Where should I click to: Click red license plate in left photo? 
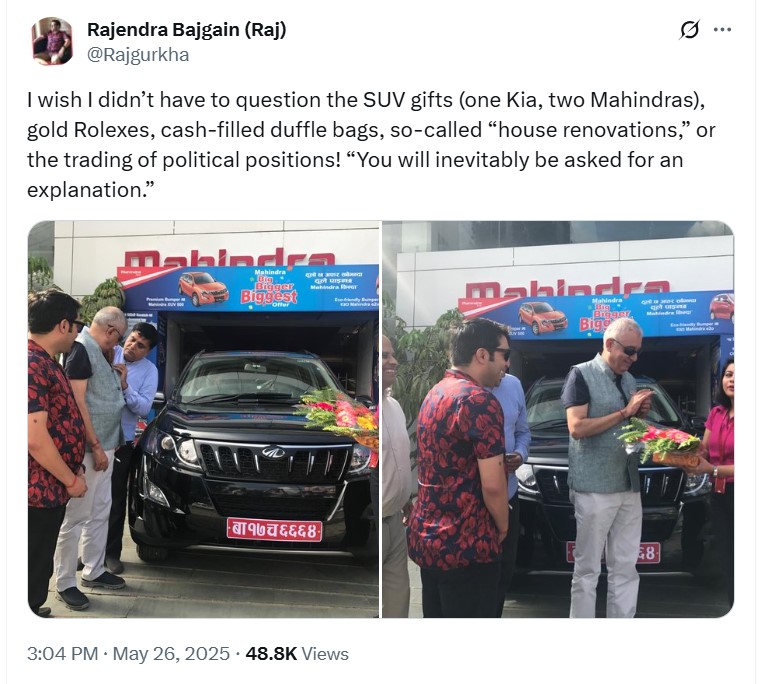[275, 529]
